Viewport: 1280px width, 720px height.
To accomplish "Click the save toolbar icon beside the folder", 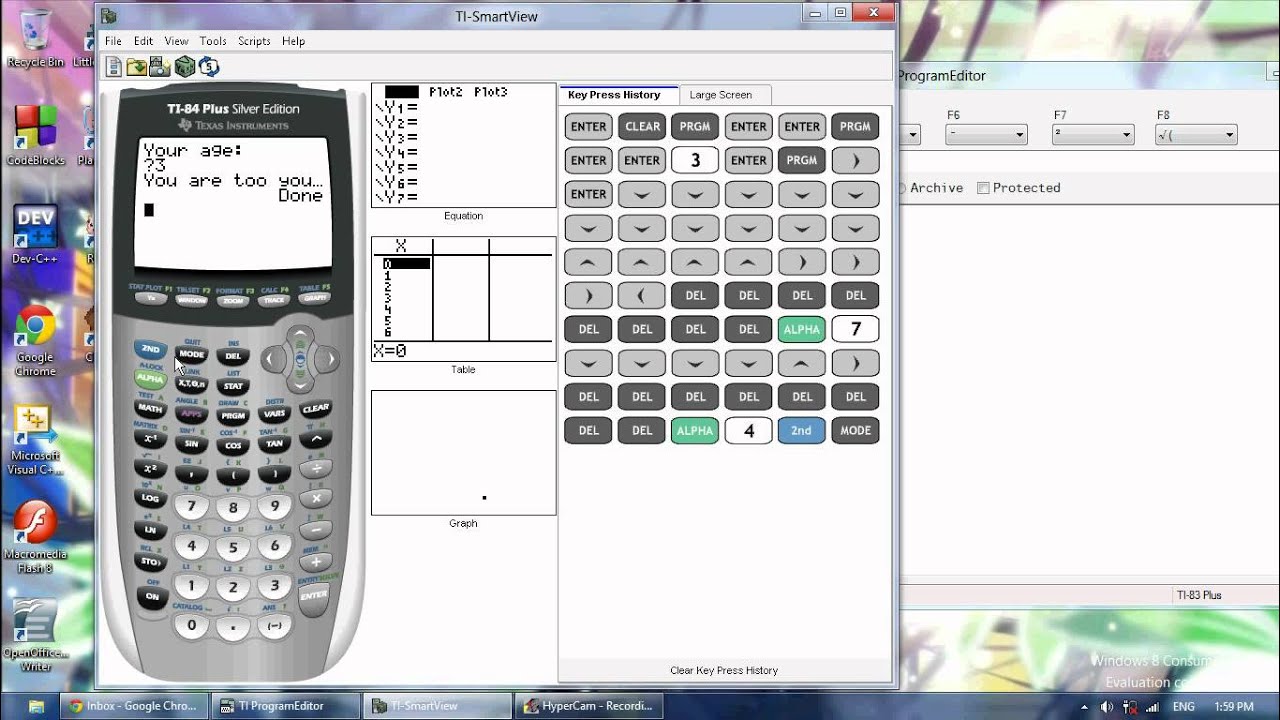I will (160, 67).
